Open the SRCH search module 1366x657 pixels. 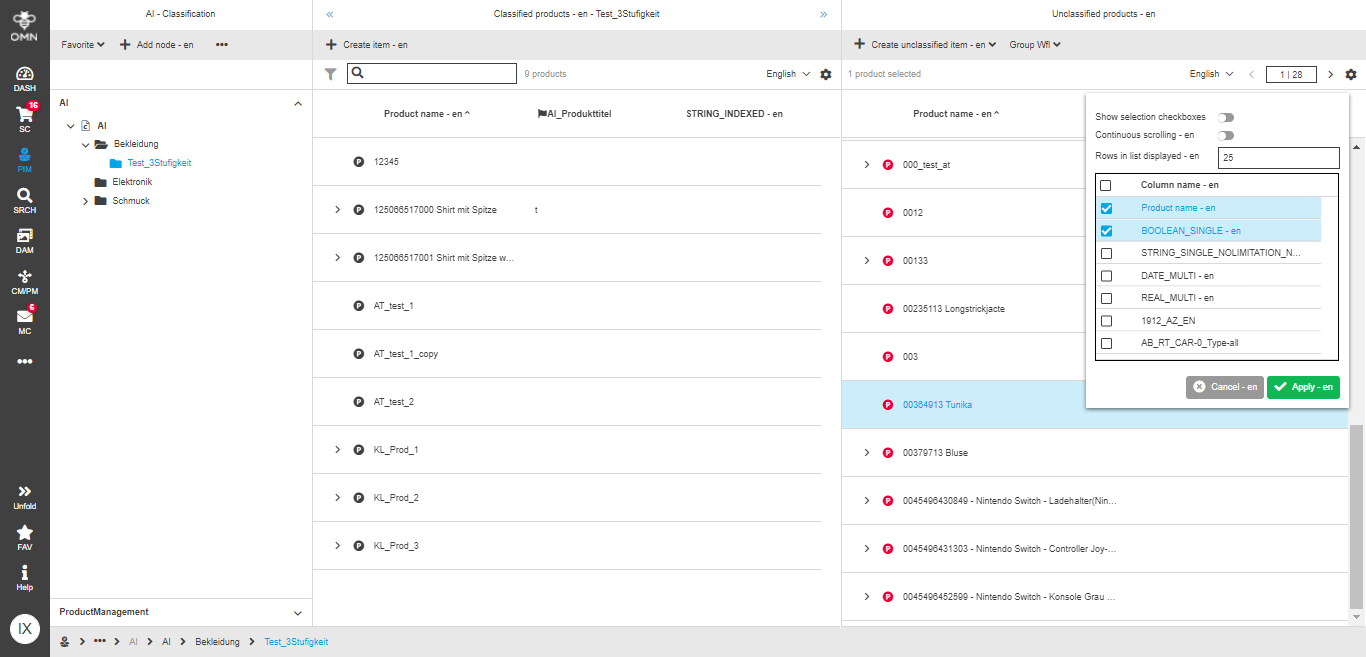[23, 198]
